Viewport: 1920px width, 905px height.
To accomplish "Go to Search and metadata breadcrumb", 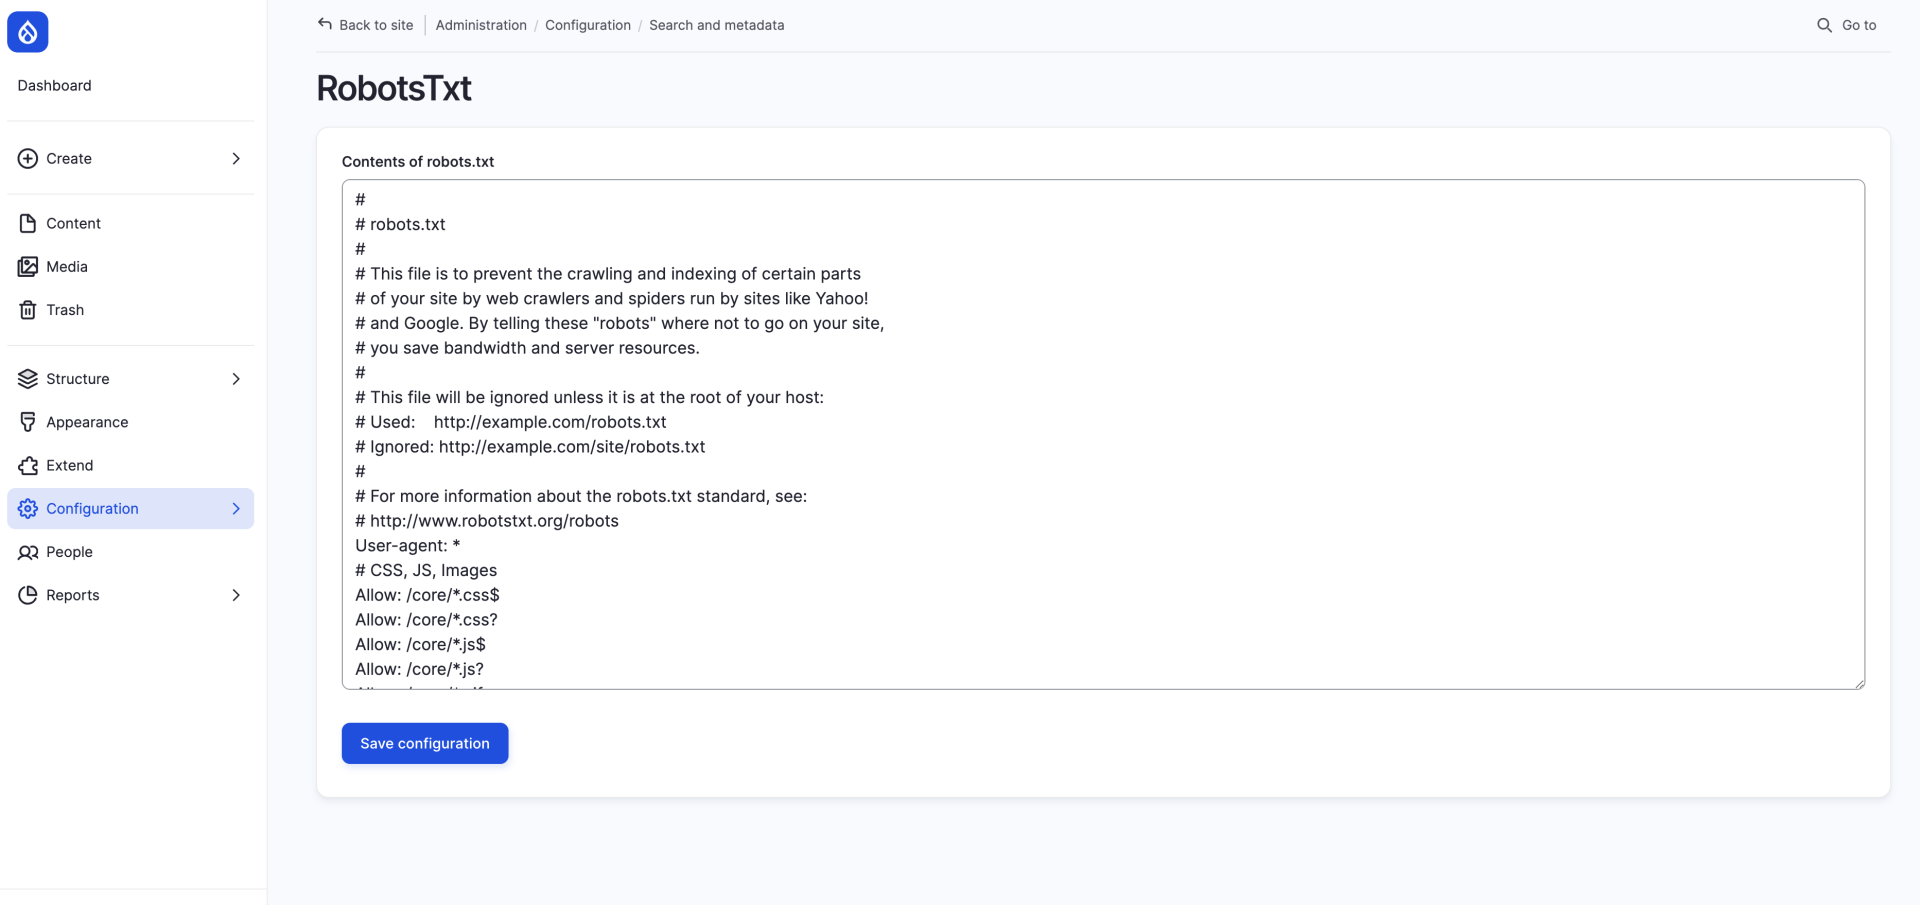I will click(x=716, y=25).
